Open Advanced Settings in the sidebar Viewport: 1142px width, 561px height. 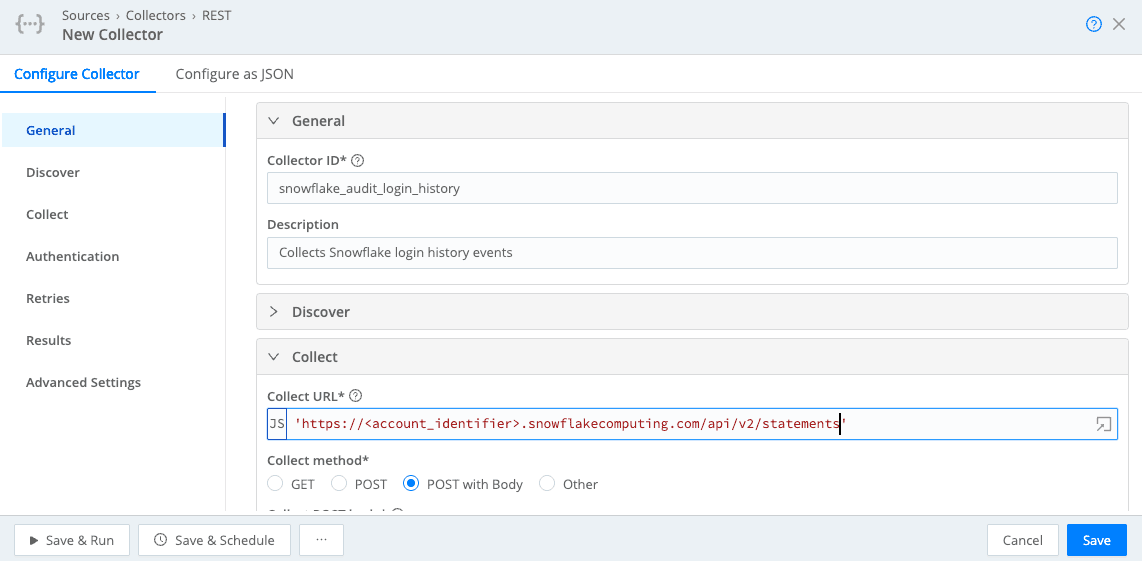tap(83, 383)
